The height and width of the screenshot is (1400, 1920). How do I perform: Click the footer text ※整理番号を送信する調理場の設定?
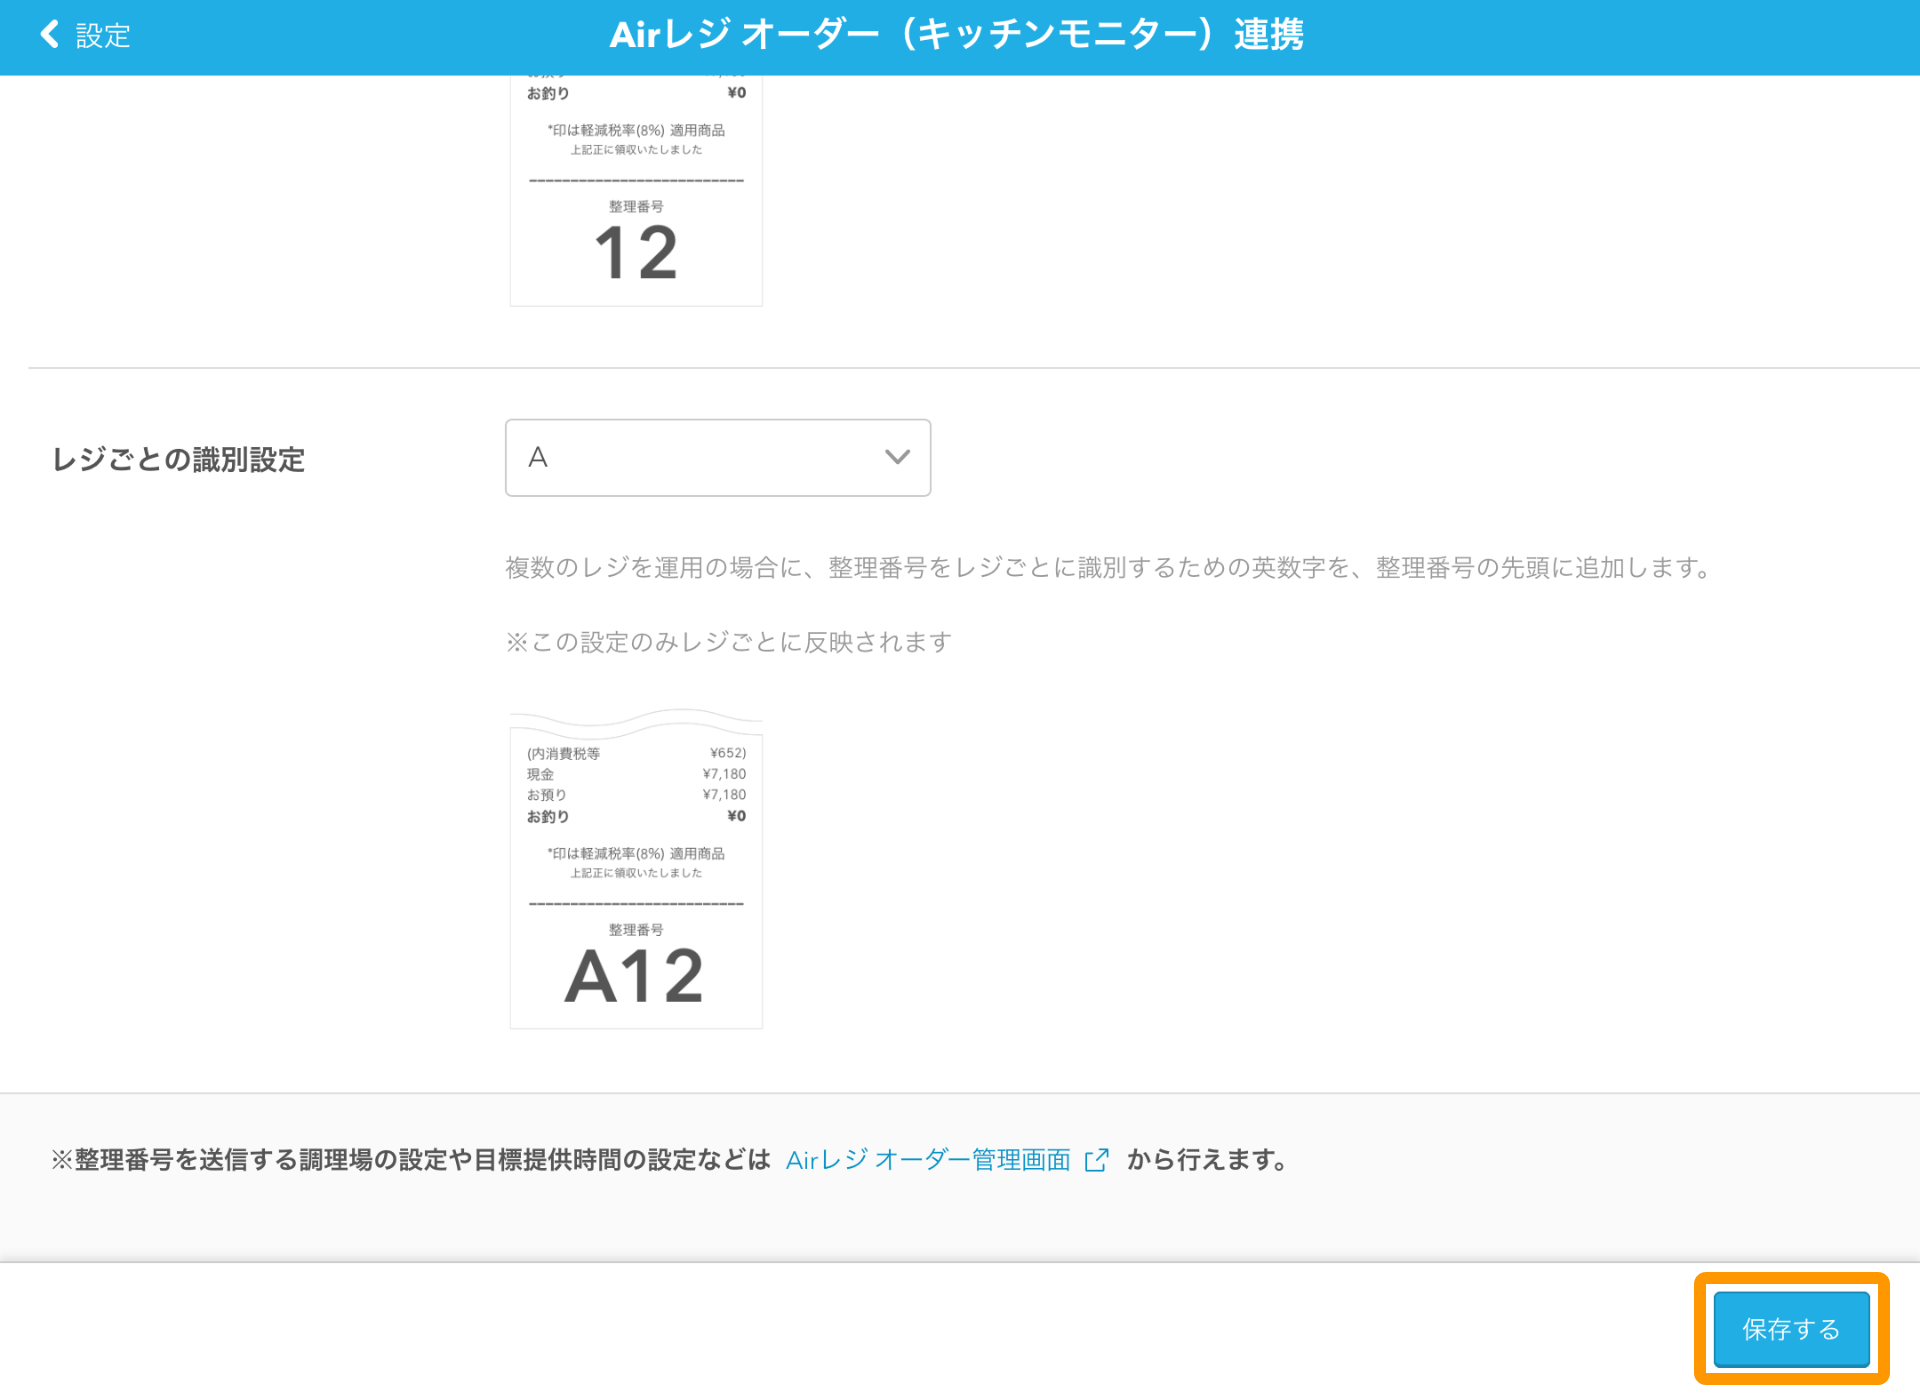[x=410, y=1160]
